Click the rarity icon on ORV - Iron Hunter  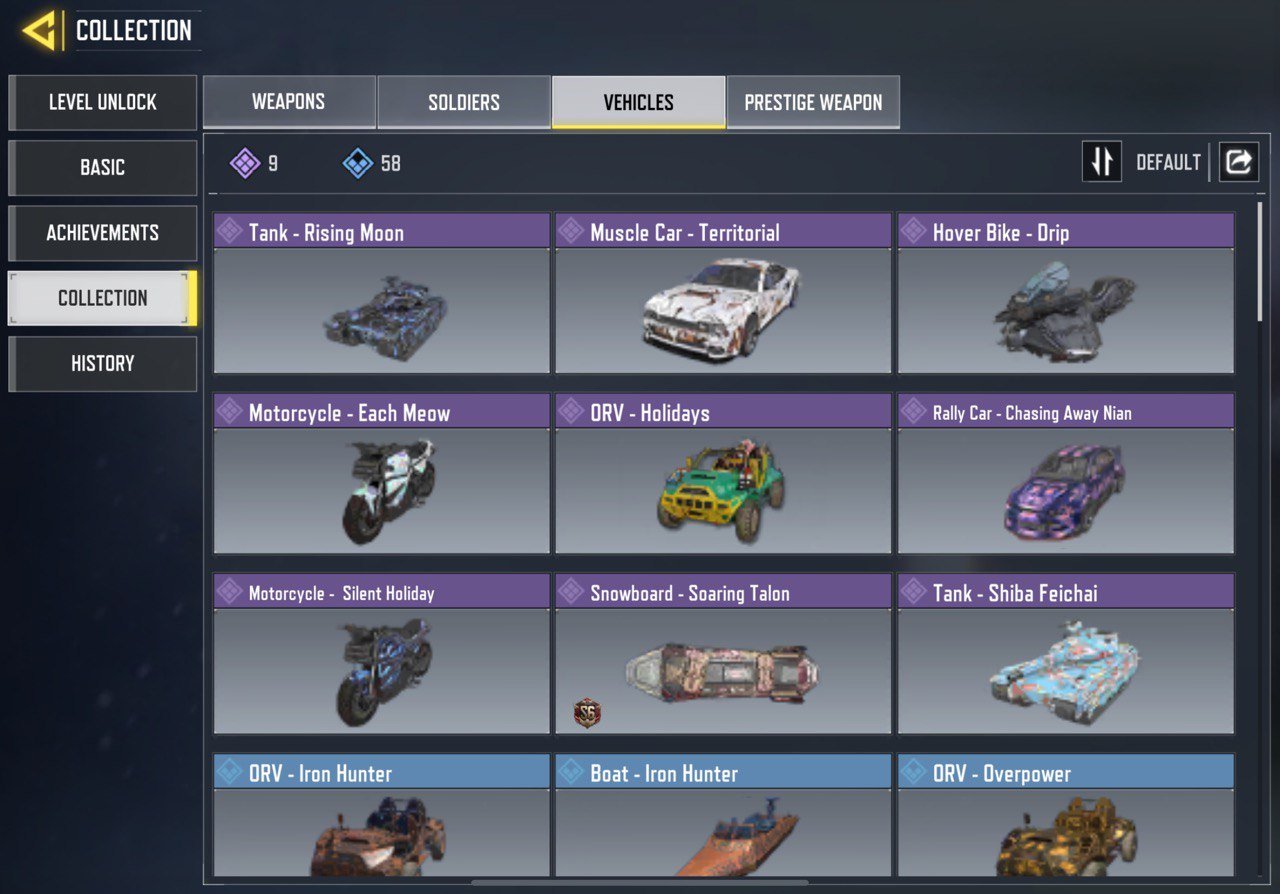[x=230, y=772]
